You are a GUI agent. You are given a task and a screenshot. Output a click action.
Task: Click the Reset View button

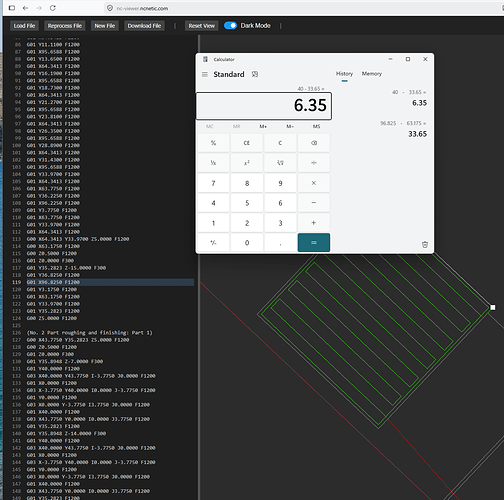coord(202,26)
